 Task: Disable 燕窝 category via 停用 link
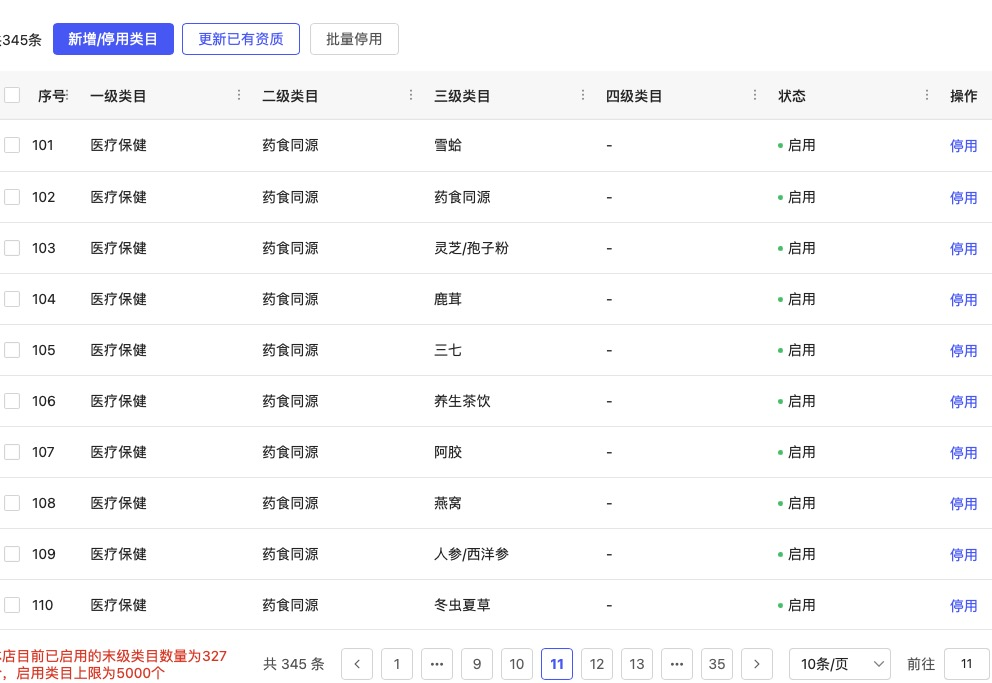[x=963, y=504]
